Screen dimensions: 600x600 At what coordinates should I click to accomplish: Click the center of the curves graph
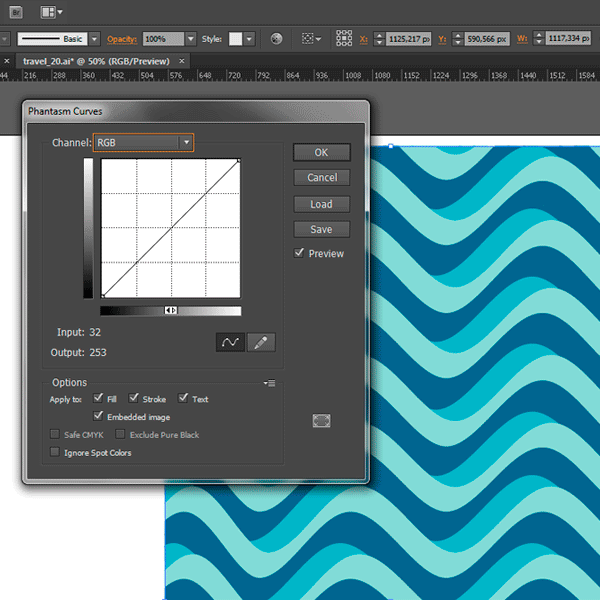[x=171, y=228]
